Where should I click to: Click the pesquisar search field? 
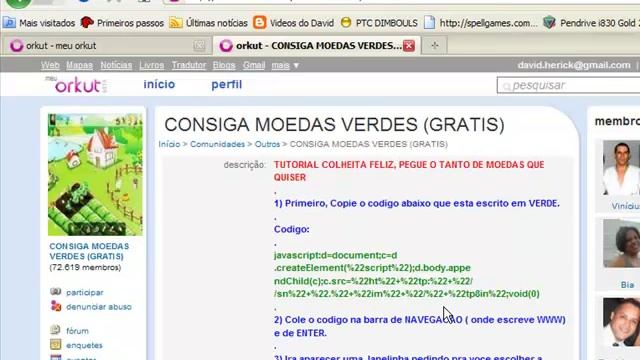568,85
